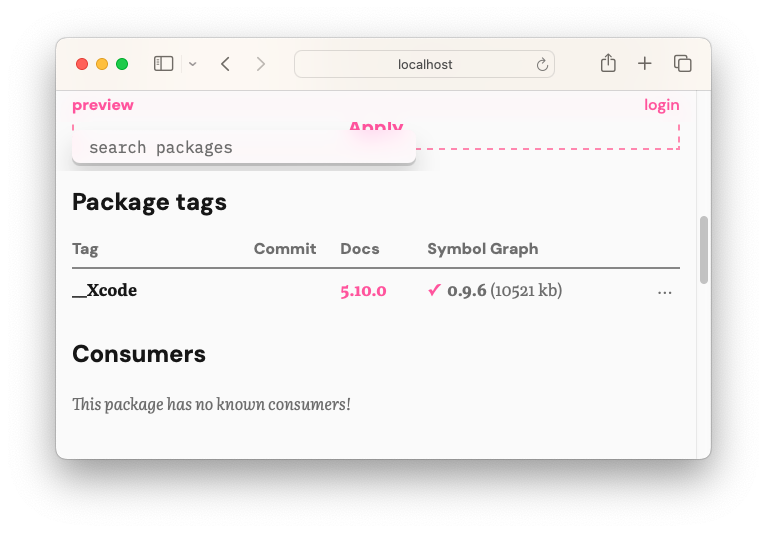Click the Tag column header
This screenshot has height=533, width=767.
(x=85, y=249)
